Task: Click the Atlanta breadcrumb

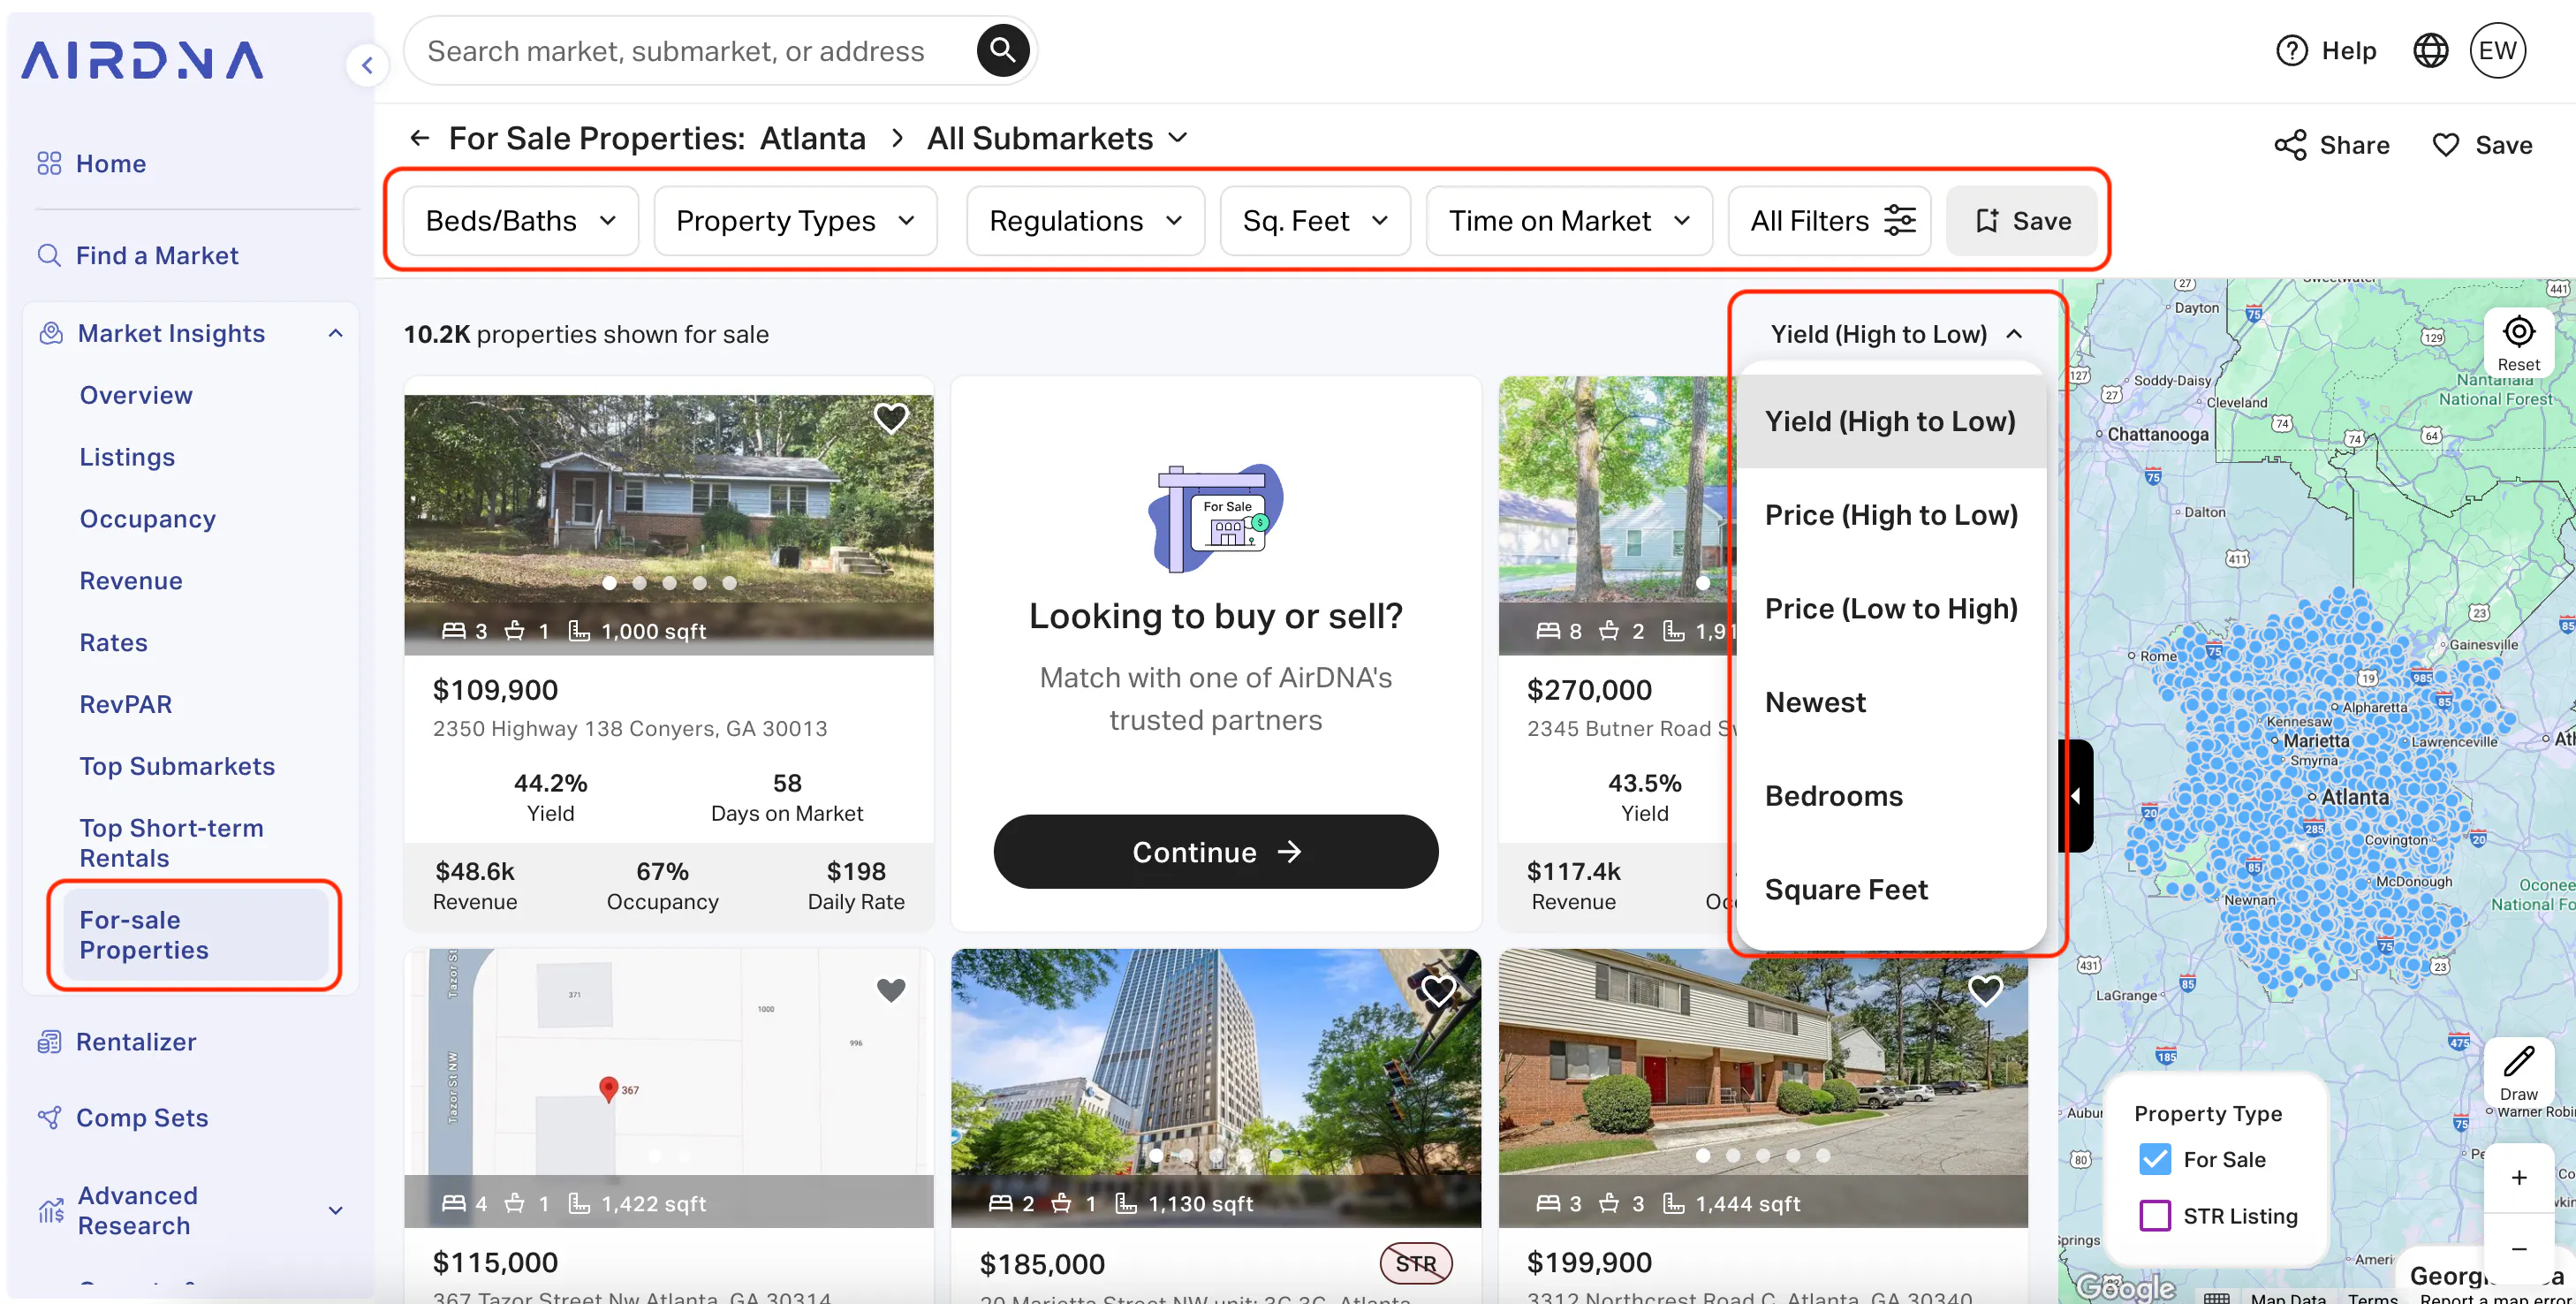Action: (812, 138)
